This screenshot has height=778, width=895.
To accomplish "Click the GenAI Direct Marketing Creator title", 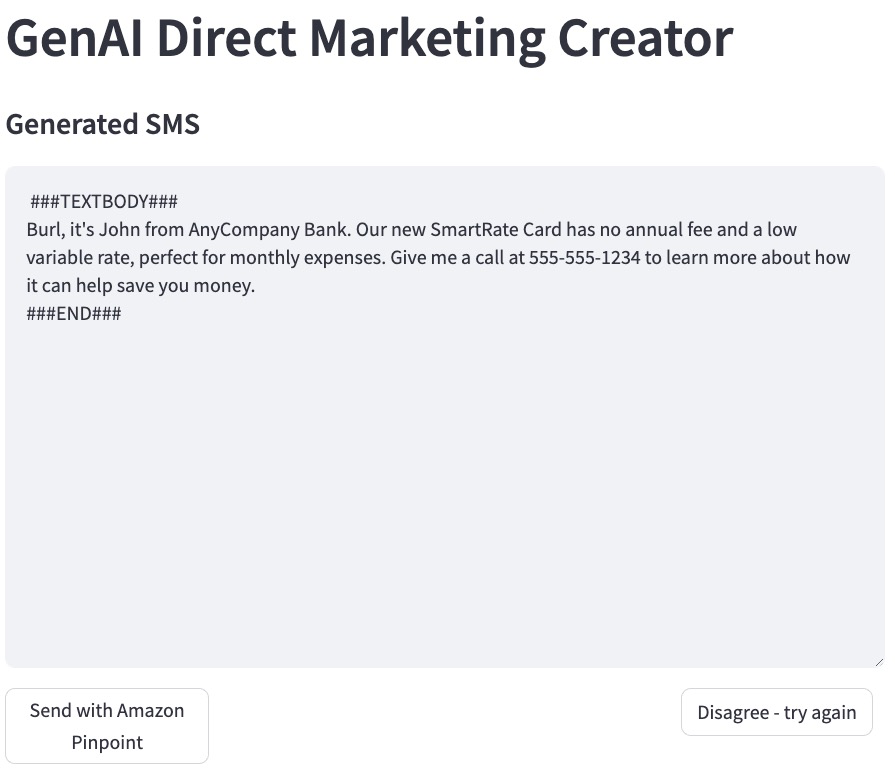I will (369, 38).
